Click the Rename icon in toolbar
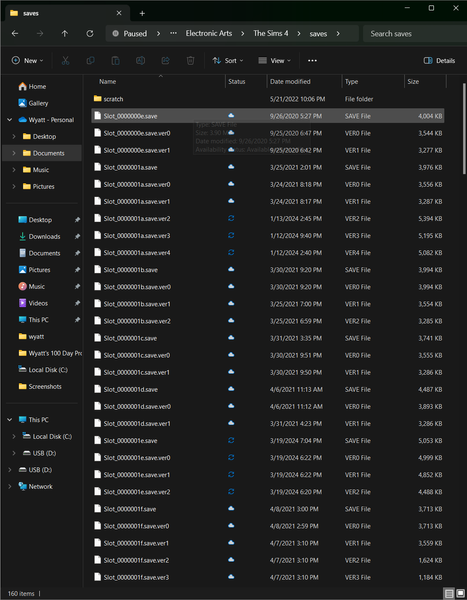Viewport: 467px width, 600px height. point(140,60)
